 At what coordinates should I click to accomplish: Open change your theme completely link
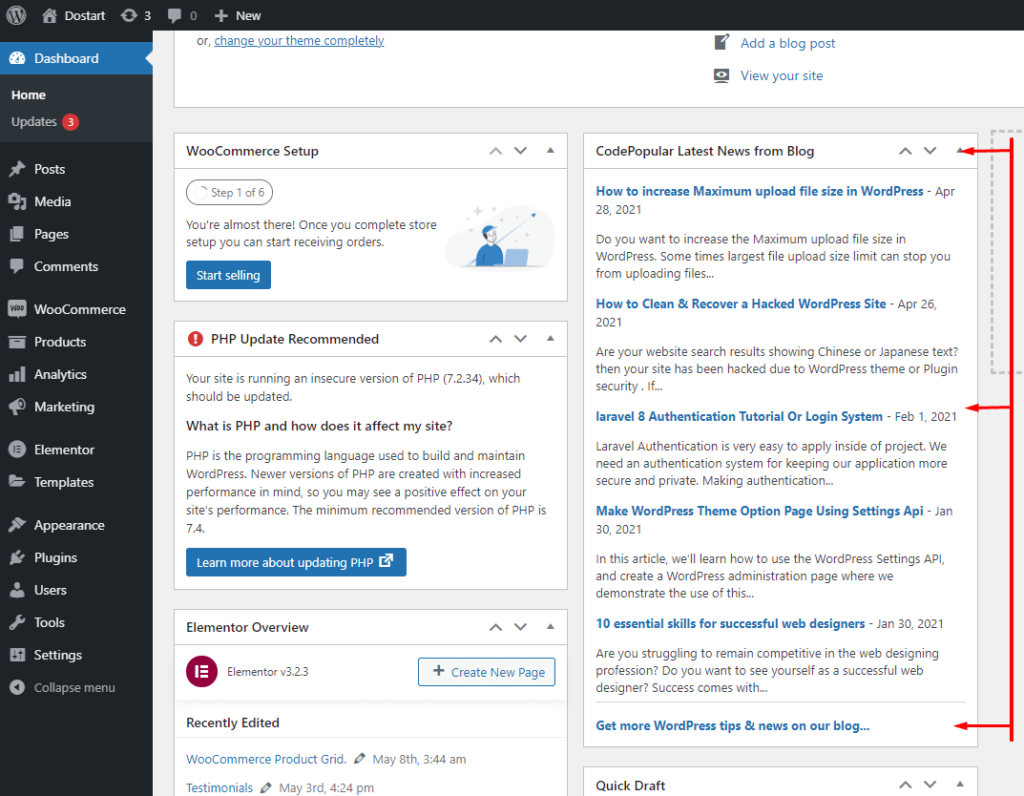pyautogui.click(x=299, y=40)
